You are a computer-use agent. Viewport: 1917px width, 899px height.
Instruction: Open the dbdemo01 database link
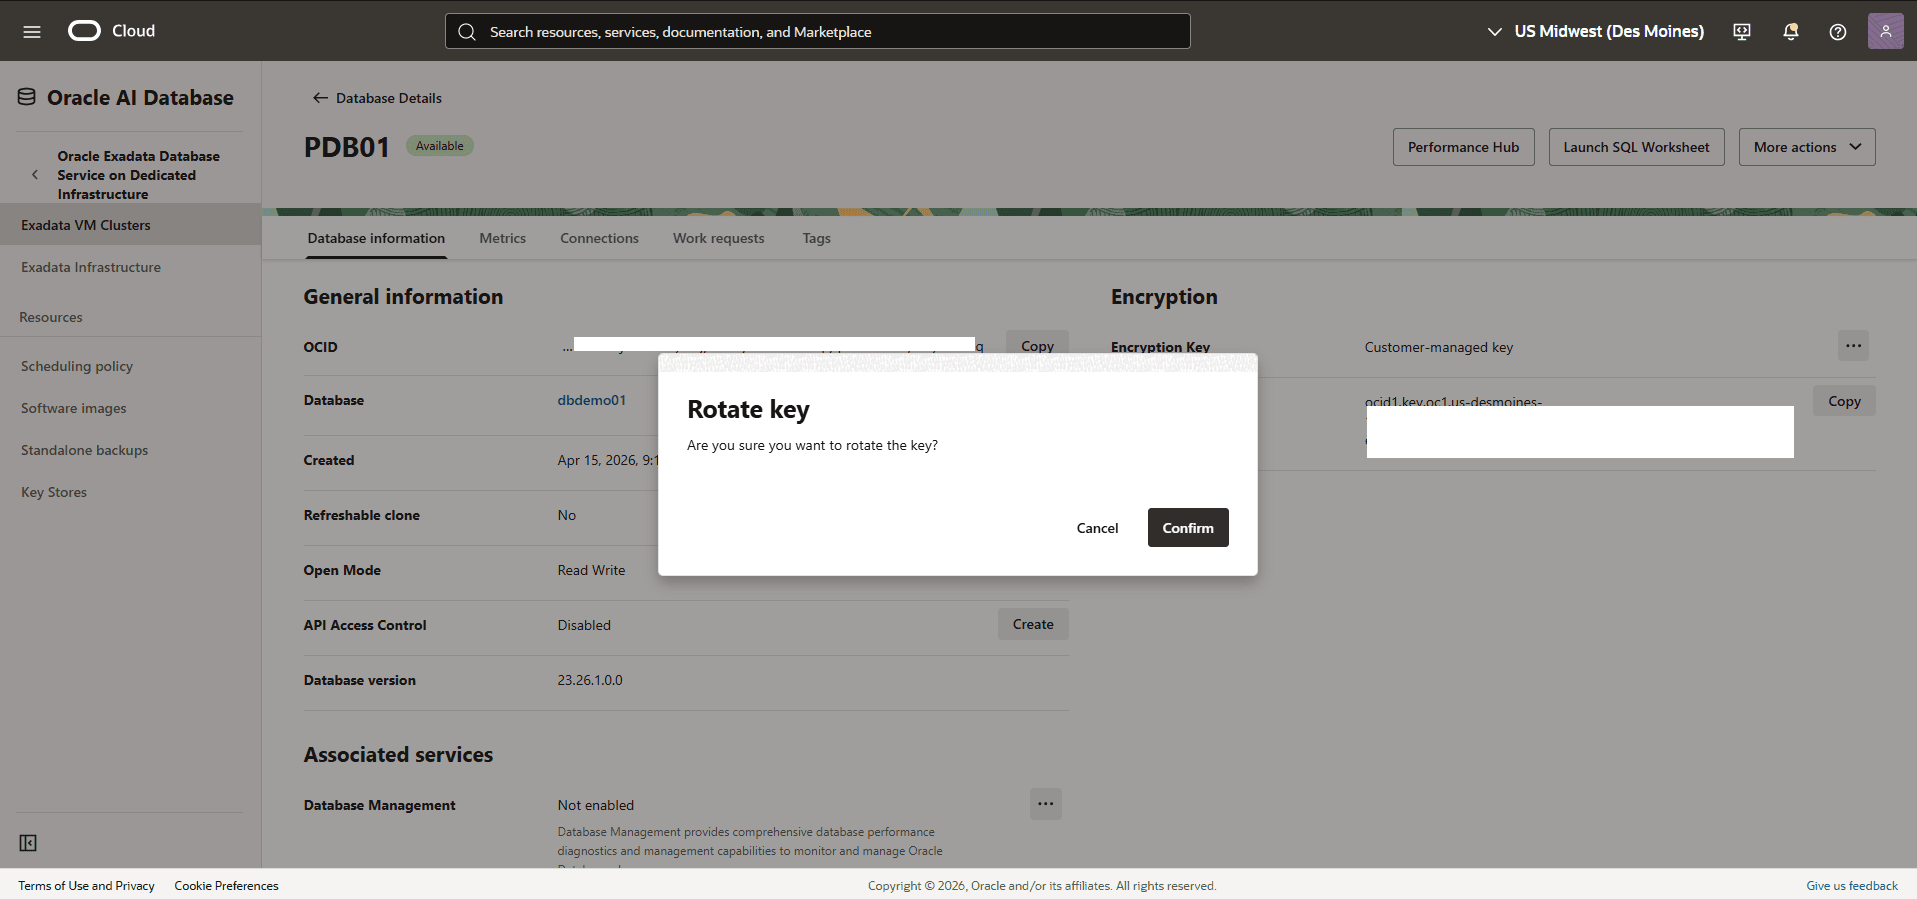592,400
